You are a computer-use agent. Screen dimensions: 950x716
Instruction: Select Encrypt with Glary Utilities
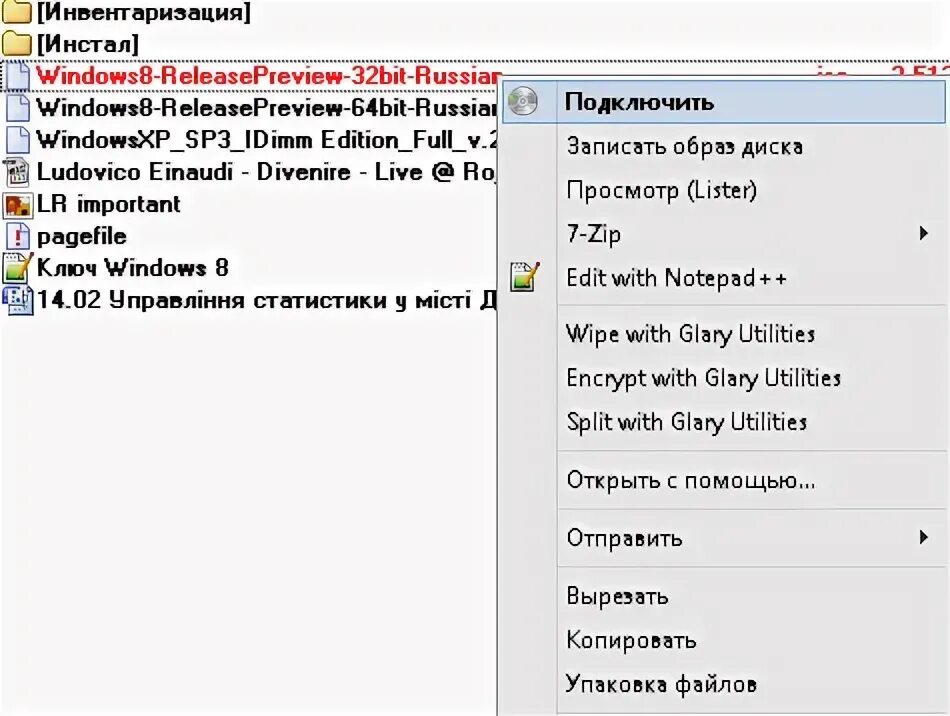724,378
